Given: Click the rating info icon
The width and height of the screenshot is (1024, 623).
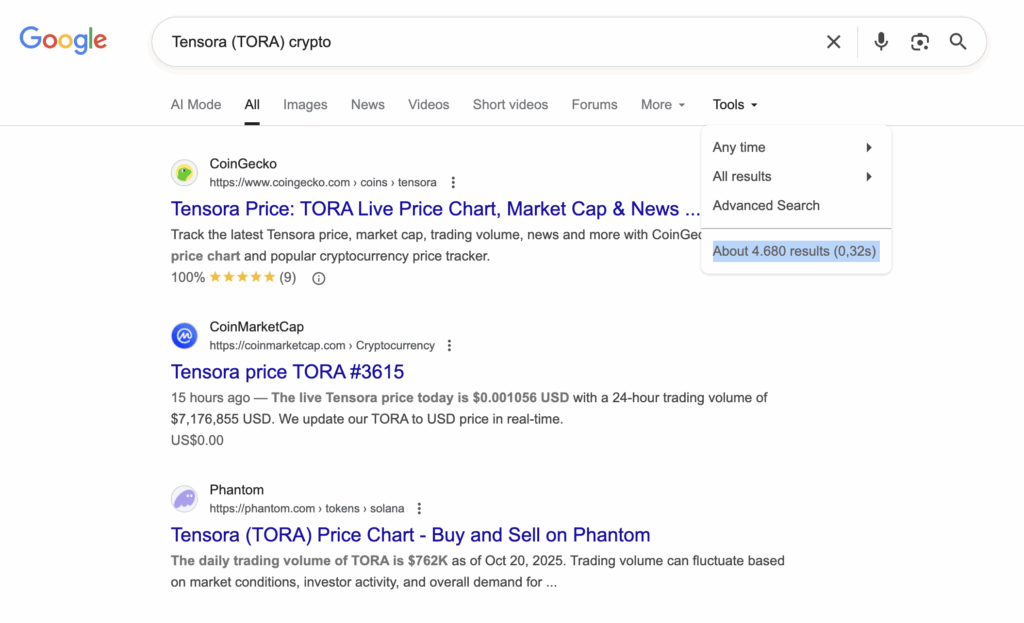Looking at the screenshot, I should tap(319, 278).
